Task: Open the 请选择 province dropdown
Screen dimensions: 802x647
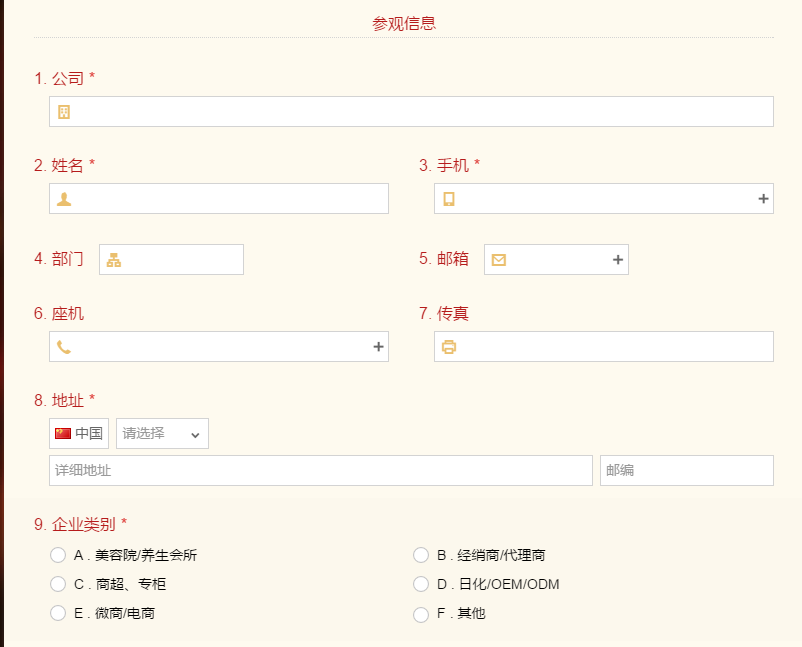Action: [x=162, y=434]
